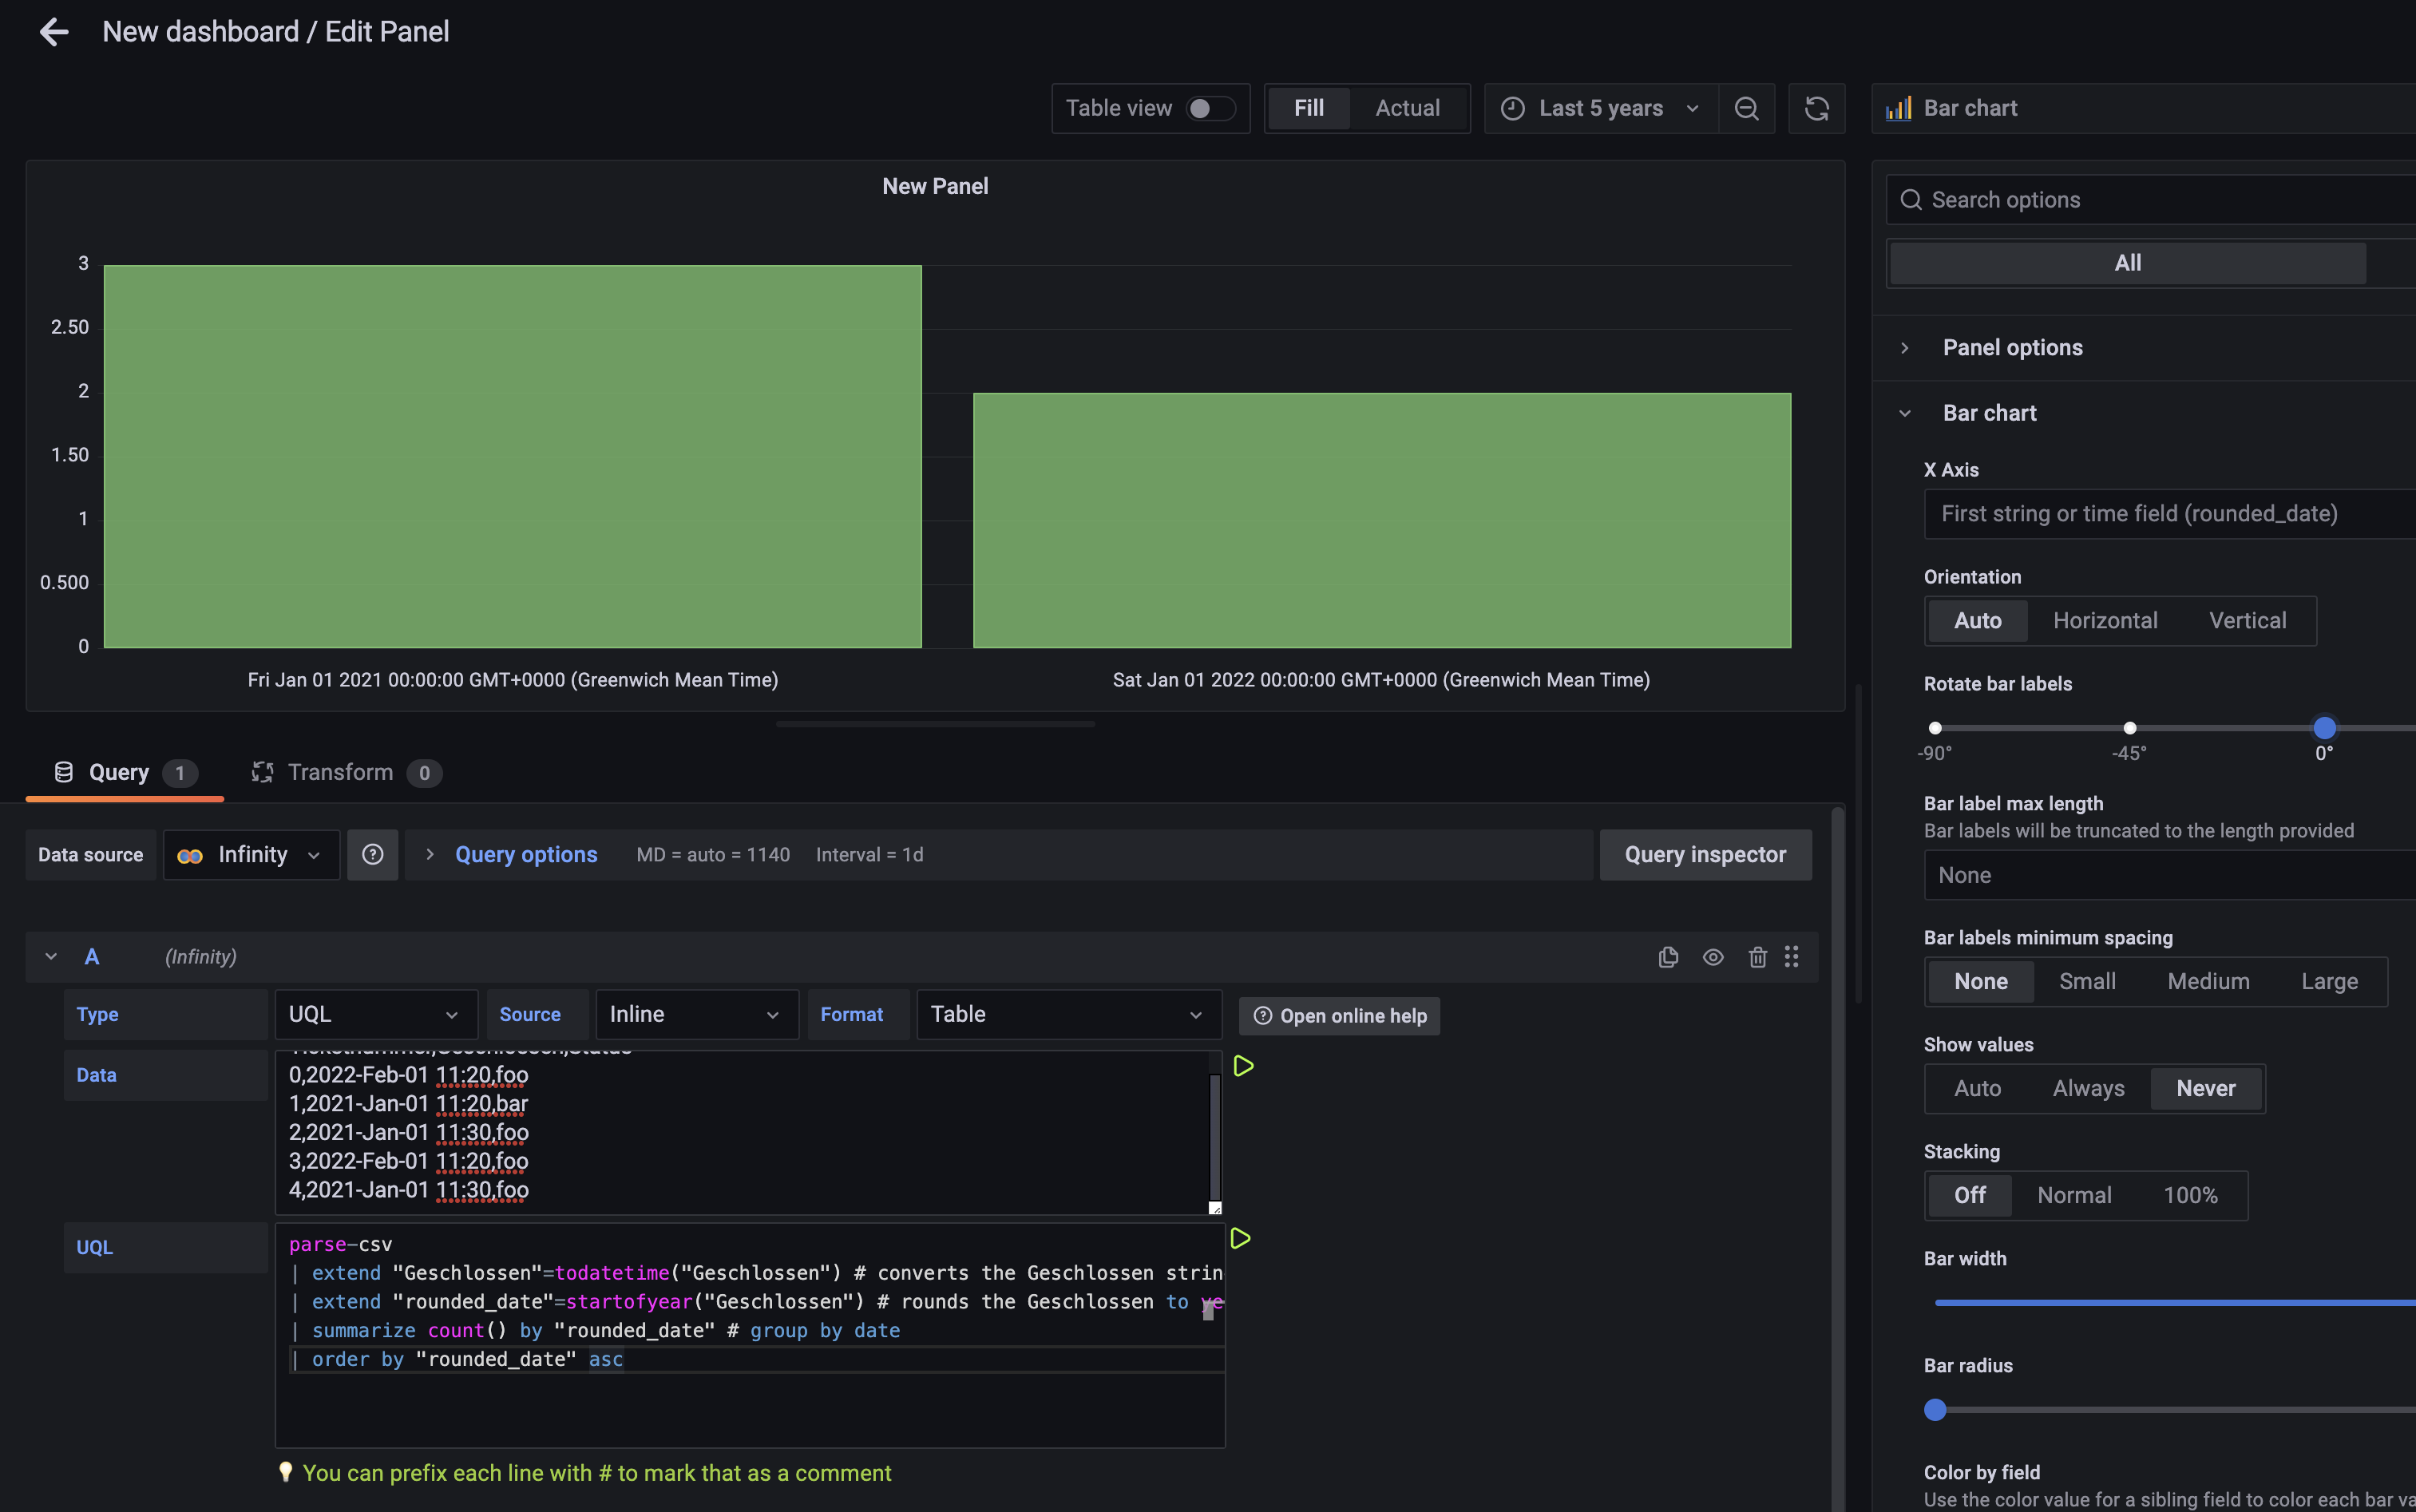2416x1512 pixels.
Task: Duplicate query A with copy icon
Action: point(1667,957)
